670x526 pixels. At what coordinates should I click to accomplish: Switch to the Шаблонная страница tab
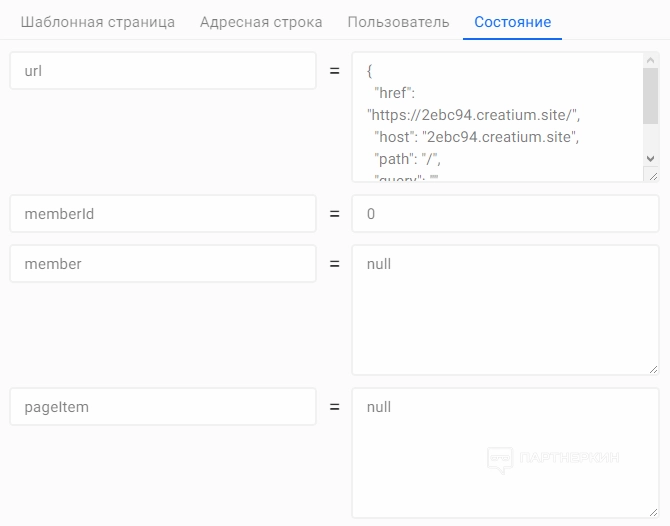point(97,22)
